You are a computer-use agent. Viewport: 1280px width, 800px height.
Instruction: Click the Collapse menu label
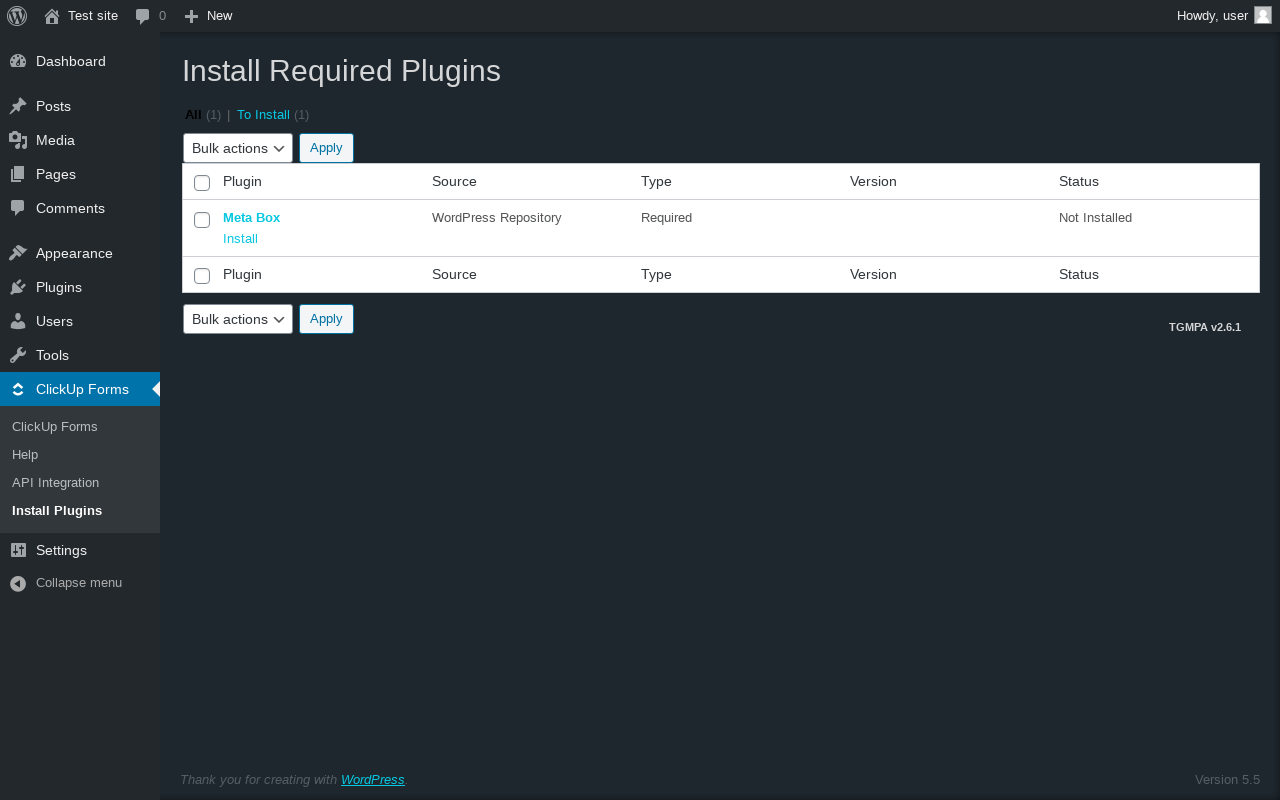pyautogui.click(x=79, y=583)
